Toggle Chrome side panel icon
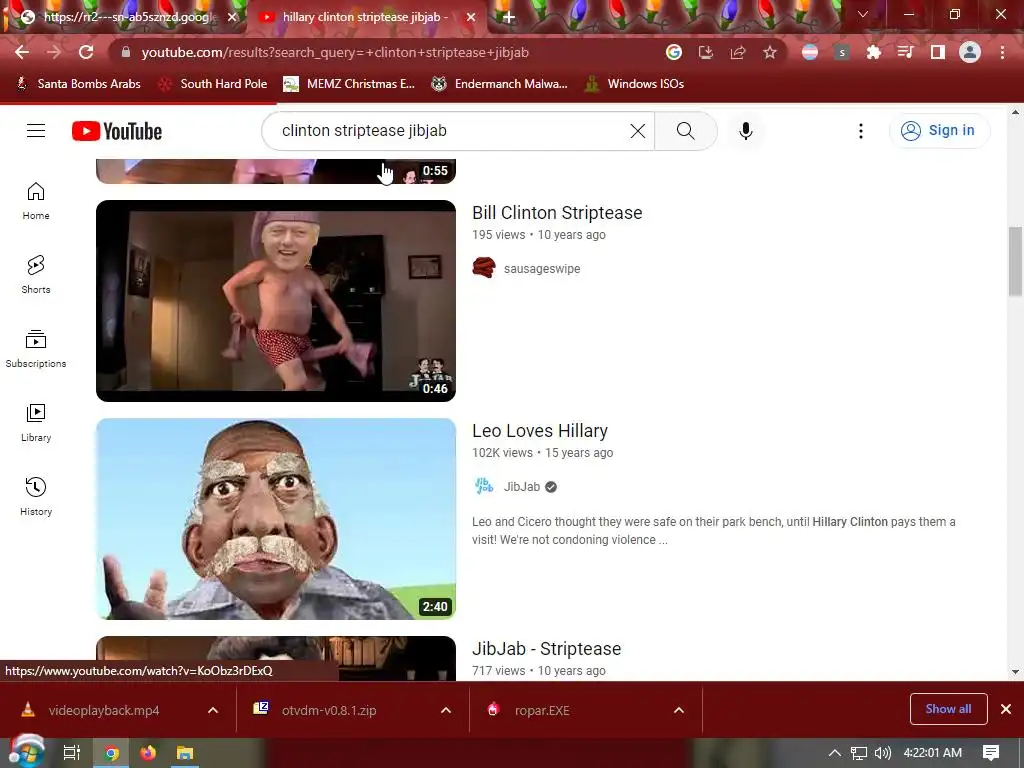This screenshot has height=768, width=1024. (938, 52)
